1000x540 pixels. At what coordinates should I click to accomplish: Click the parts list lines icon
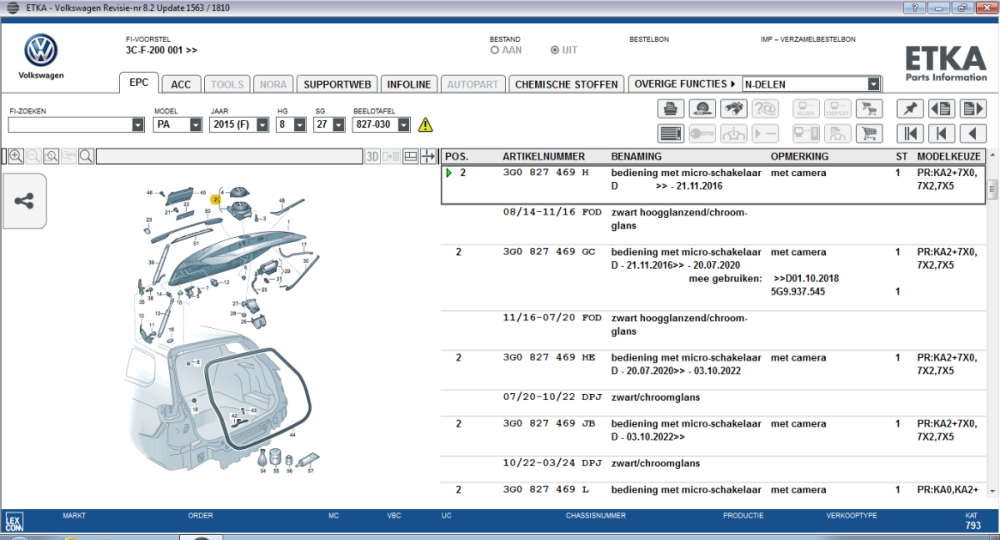[x=670, y=133]
